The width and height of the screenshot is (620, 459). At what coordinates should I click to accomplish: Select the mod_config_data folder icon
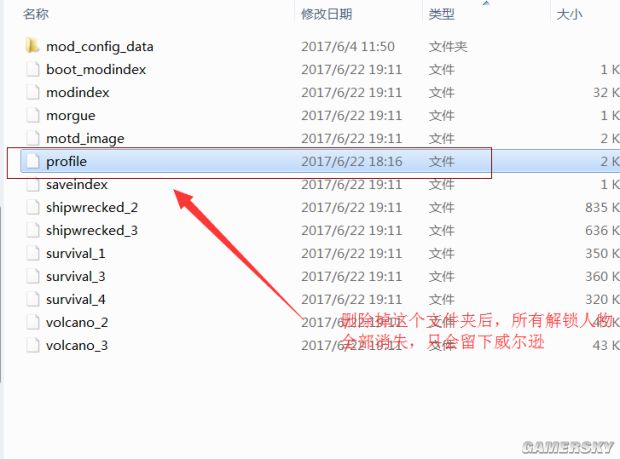tap(32, 46)
